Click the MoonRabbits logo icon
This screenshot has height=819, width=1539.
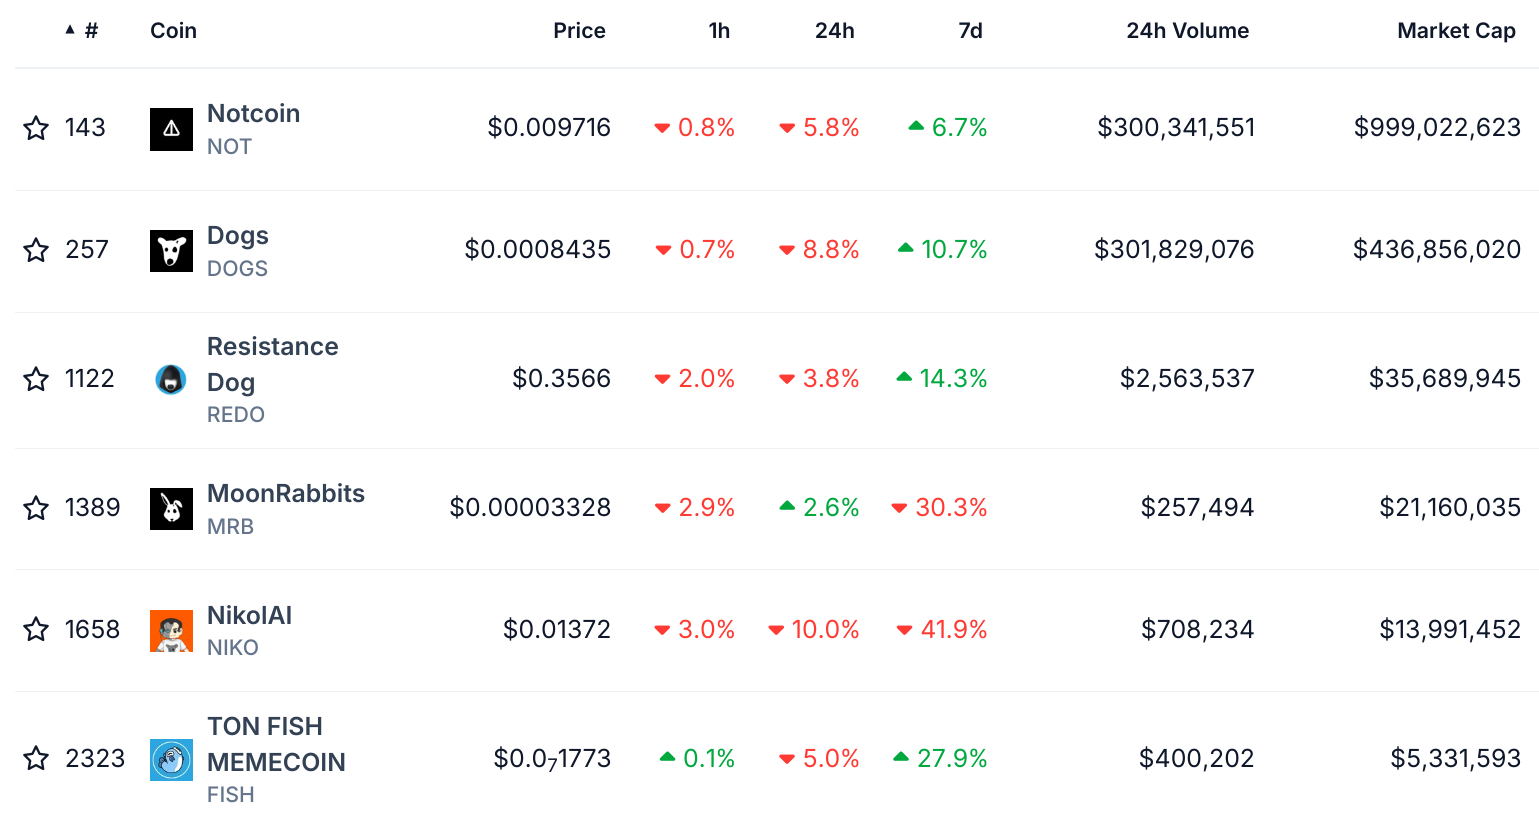pos(171,508)
